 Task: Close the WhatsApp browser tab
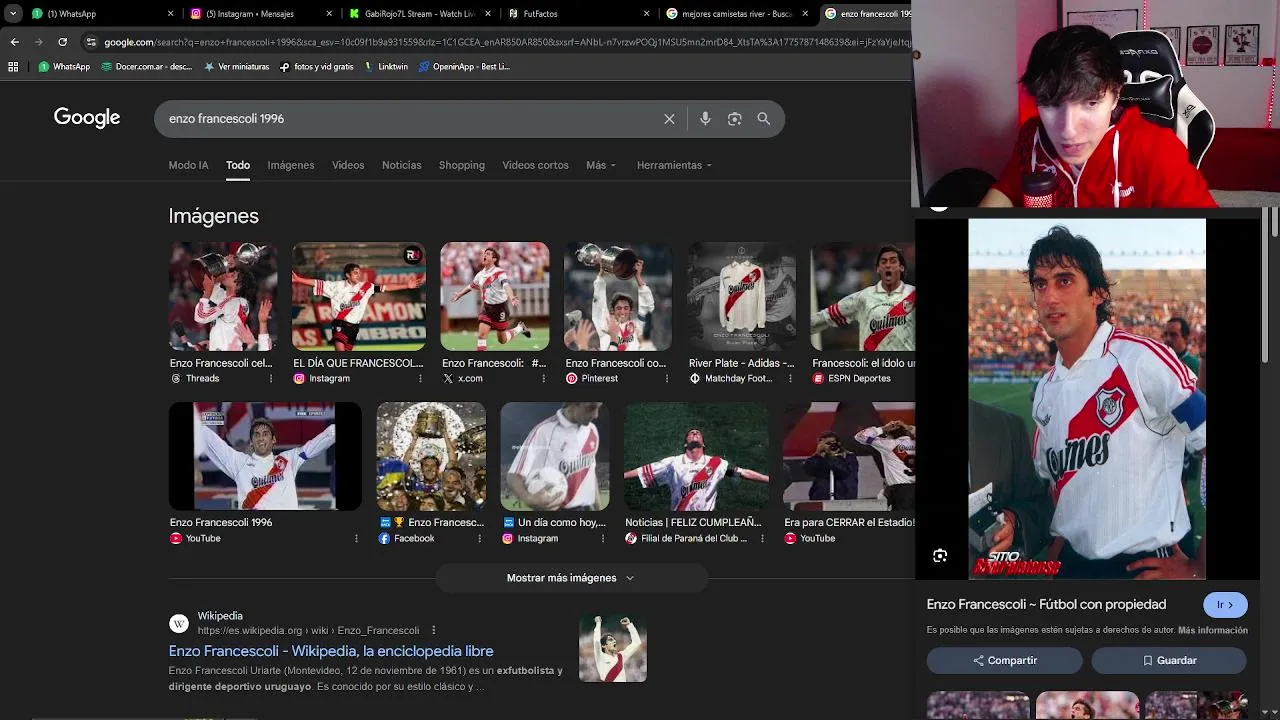click(x=171, y=14)
